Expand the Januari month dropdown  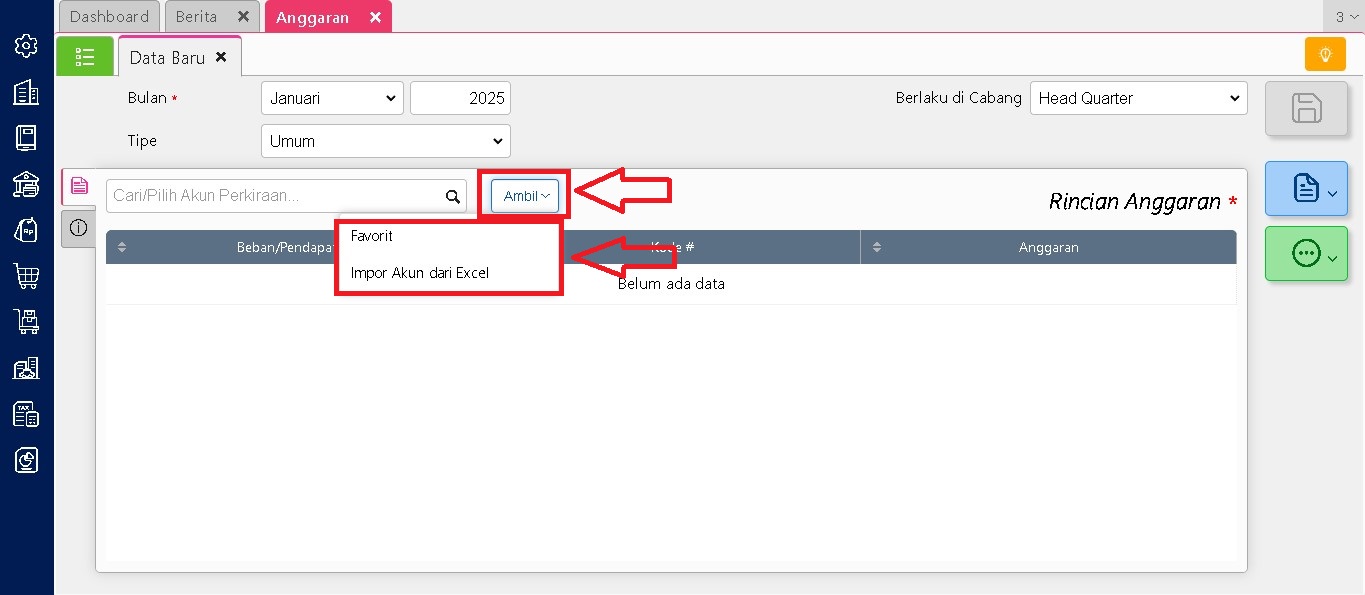(x=332, y=98)
